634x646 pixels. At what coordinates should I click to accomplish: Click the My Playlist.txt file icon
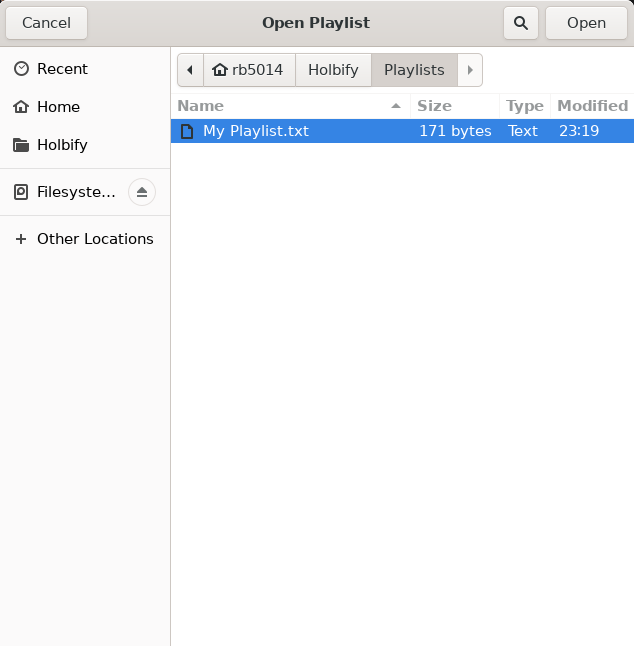[x=187, y=131]
